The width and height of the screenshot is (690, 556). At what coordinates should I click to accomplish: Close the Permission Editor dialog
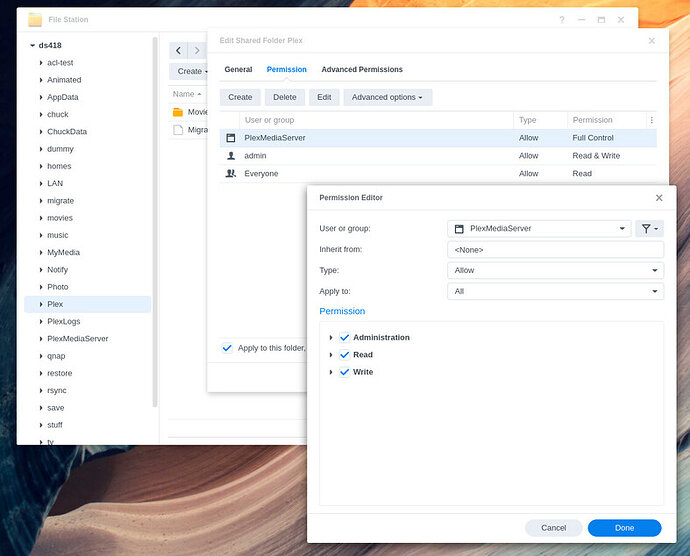coord(659,198)
